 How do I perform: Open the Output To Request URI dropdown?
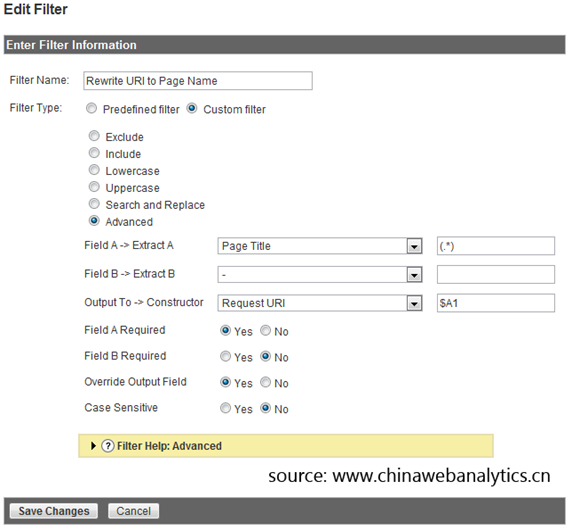point(320,303)
